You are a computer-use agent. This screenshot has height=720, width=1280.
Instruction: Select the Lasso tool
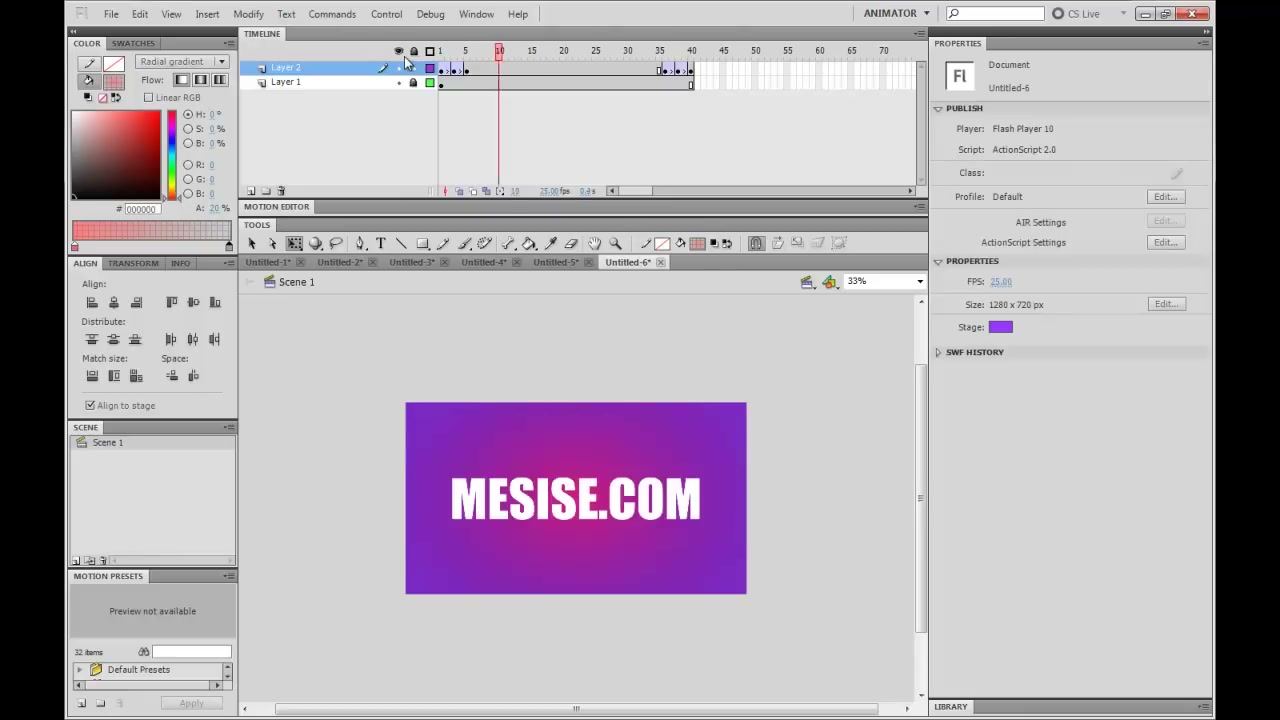[x=336, y=243]
